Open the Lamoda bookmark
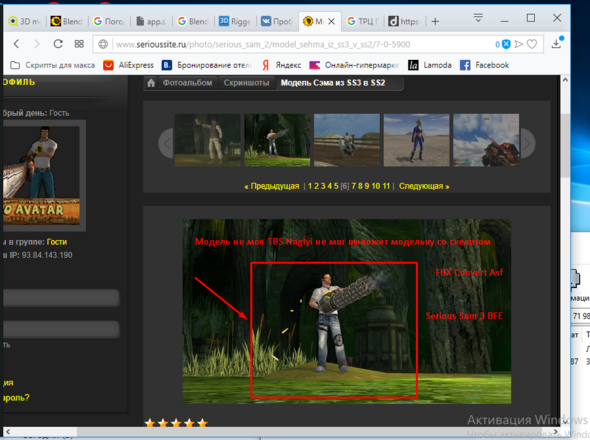 430,65
